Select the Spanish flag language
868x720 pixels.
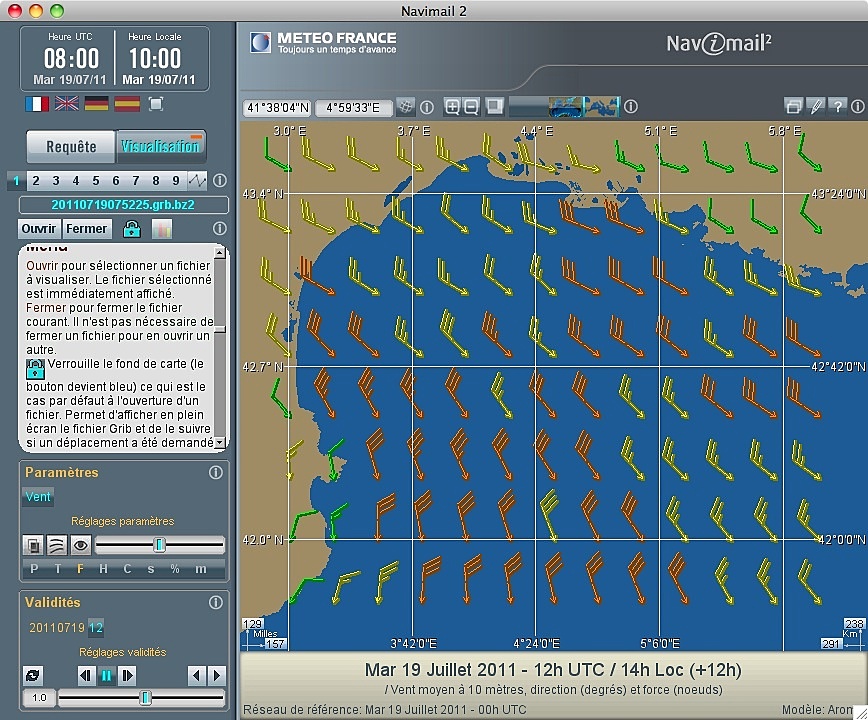click(x=127, y=103)
